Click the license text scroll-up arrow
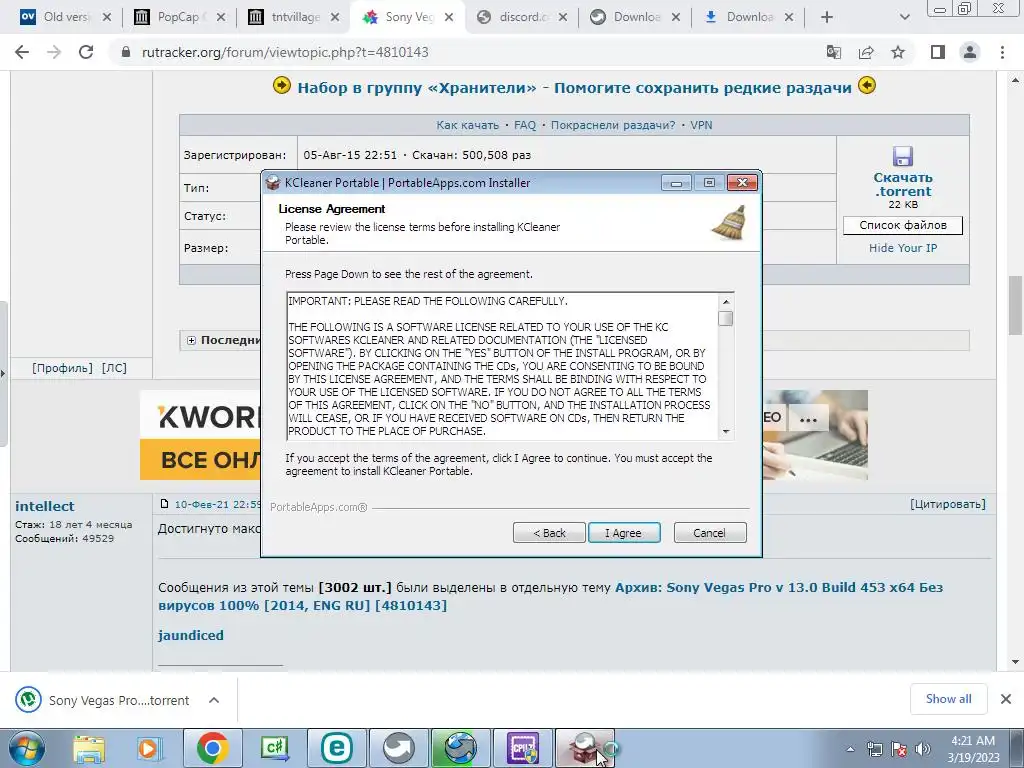Viewport: 1024px width, 768px height. coord(726,302)
